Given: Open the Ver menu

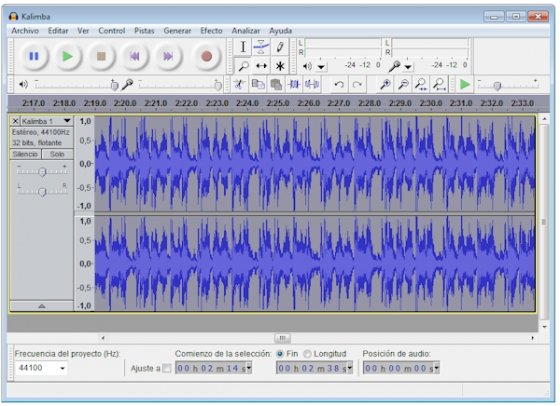Looking at the screenshot, I should (x=83, y=31).
